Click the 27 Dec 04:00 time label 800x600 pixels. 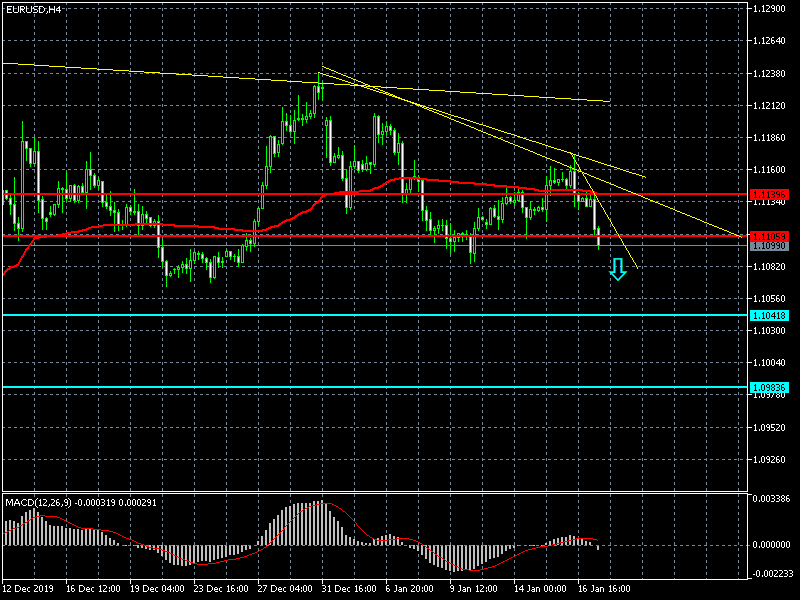pyautogui.click(x=285, y=588)
